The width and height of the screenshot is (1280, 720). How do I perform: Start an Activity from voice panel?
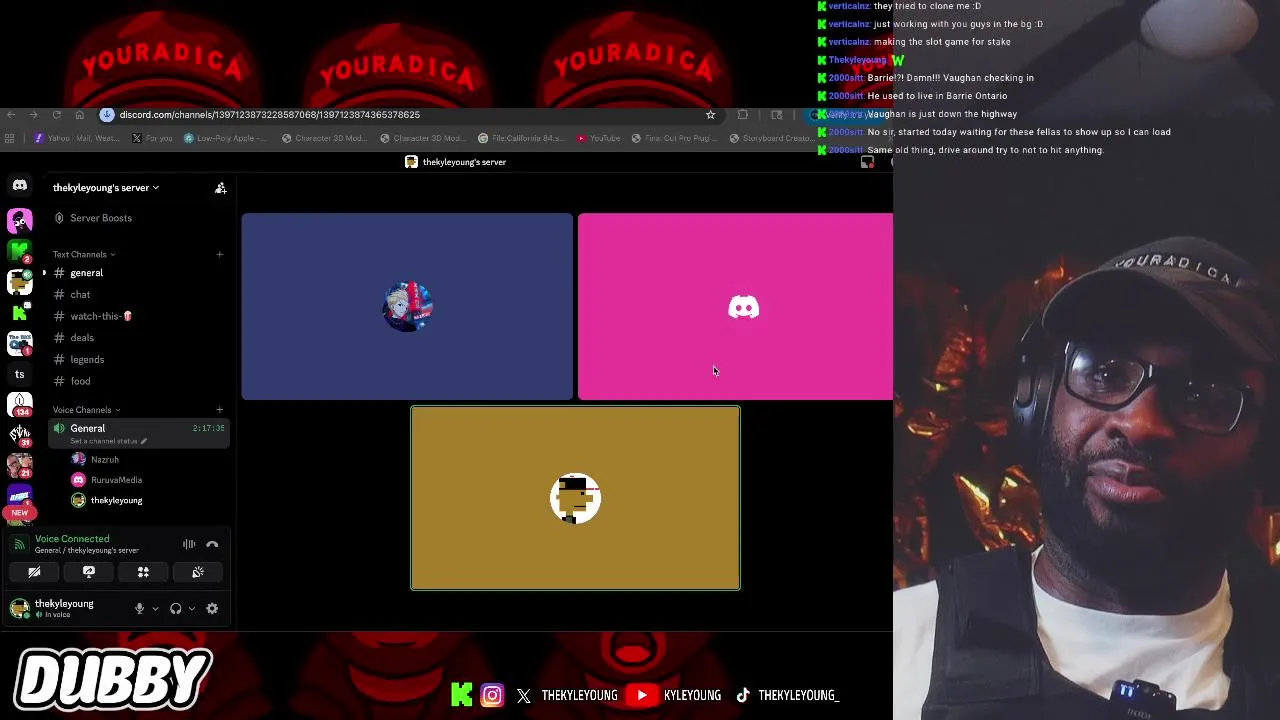pyautogui.click(x=143, y=572)
